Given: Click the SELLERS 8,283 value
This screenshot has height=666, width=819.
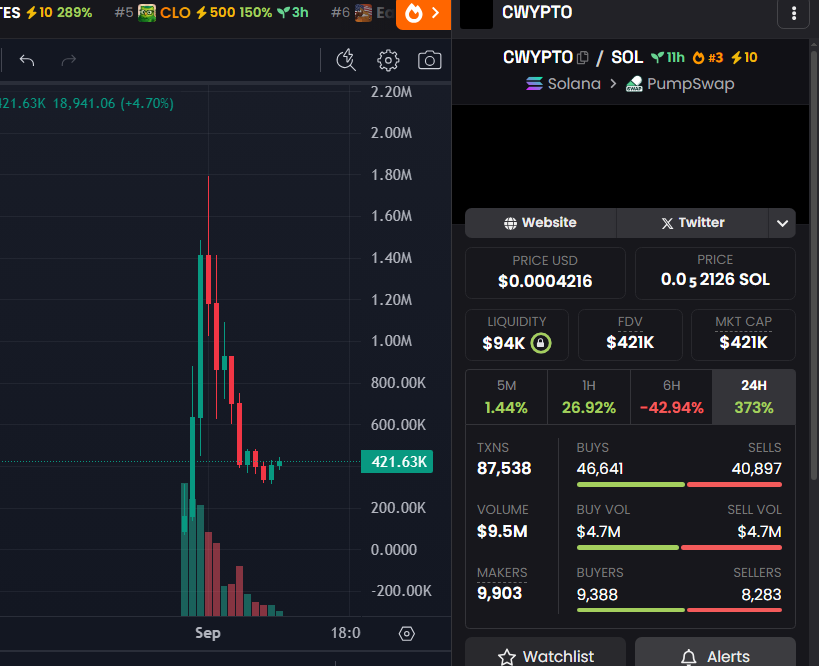Looking at the screenshot, I should point(761,594).
